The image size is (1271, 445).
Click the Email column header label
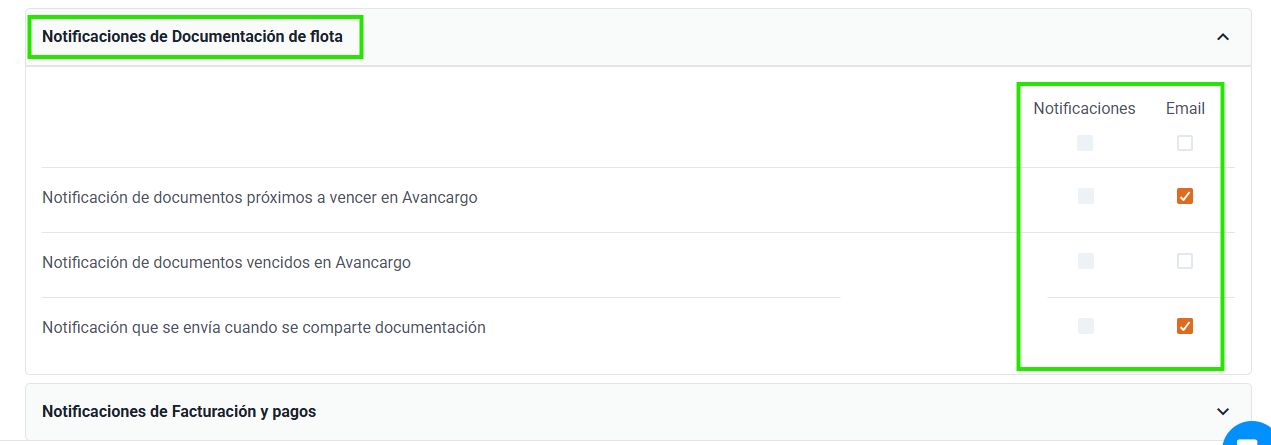coord(1185,108)
